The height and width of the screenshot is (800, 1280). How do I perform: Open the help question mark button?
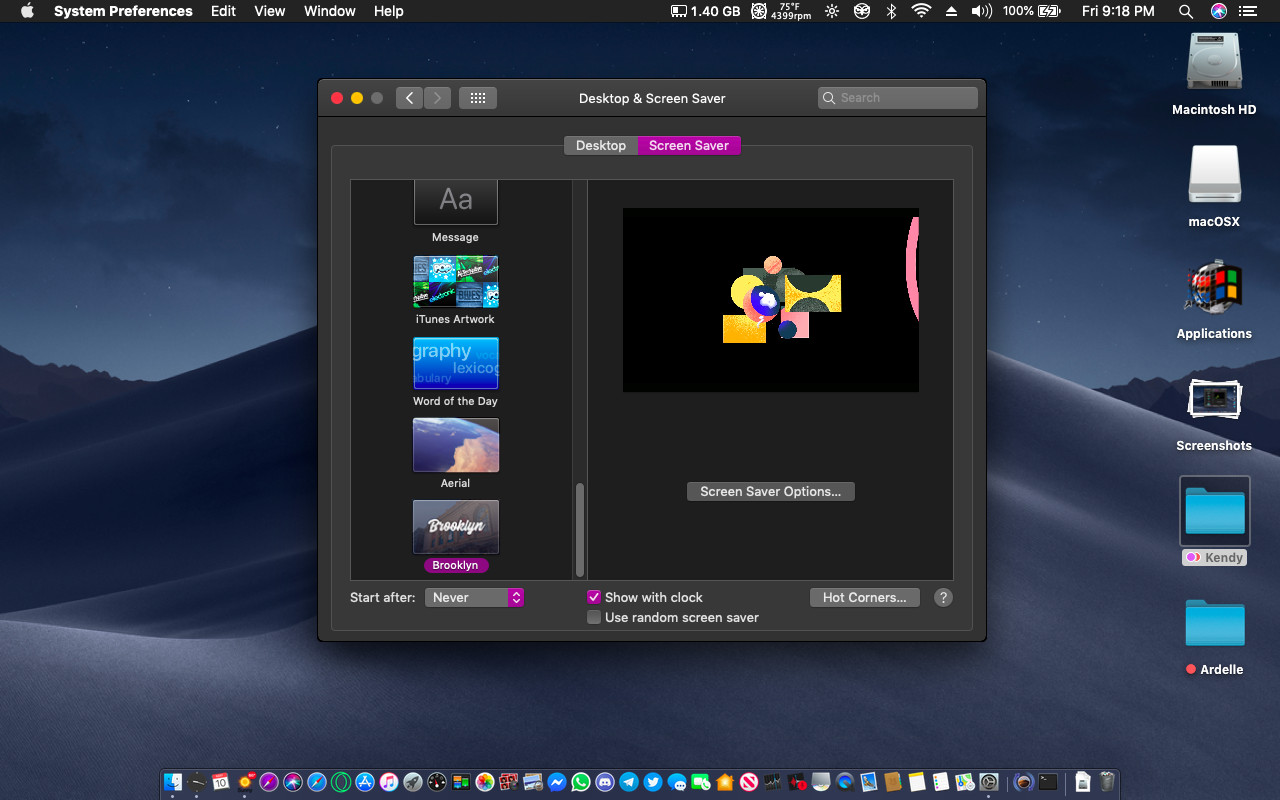943,597
